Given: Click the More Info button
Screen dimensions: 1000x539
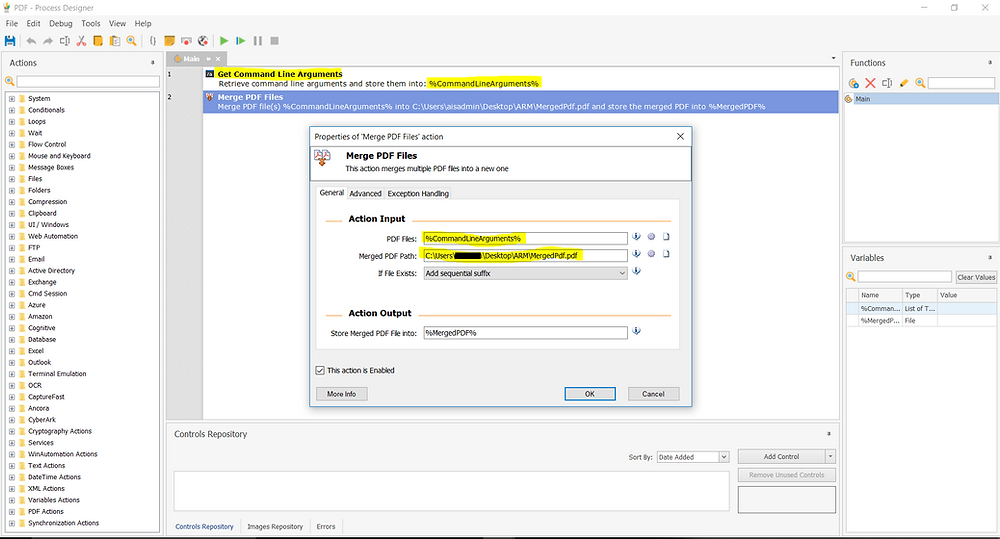Looking at the screenshot, I should [342, 394].
